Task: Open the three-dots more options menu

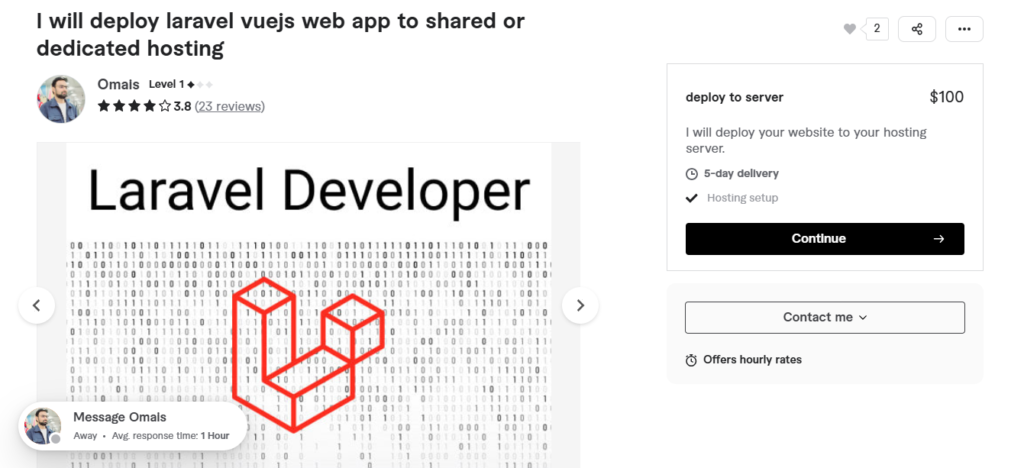Action: point(964,29)
